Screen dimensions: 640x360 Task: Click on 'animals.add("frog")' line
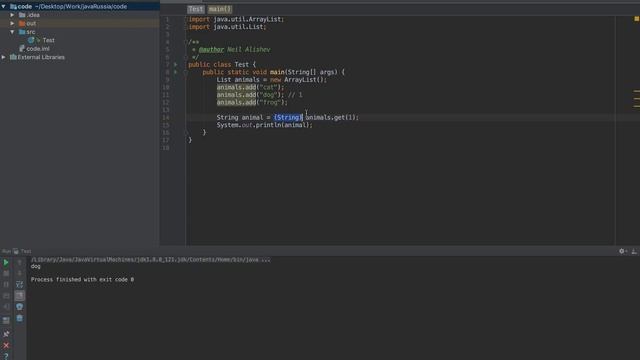(x=252, y=102)
